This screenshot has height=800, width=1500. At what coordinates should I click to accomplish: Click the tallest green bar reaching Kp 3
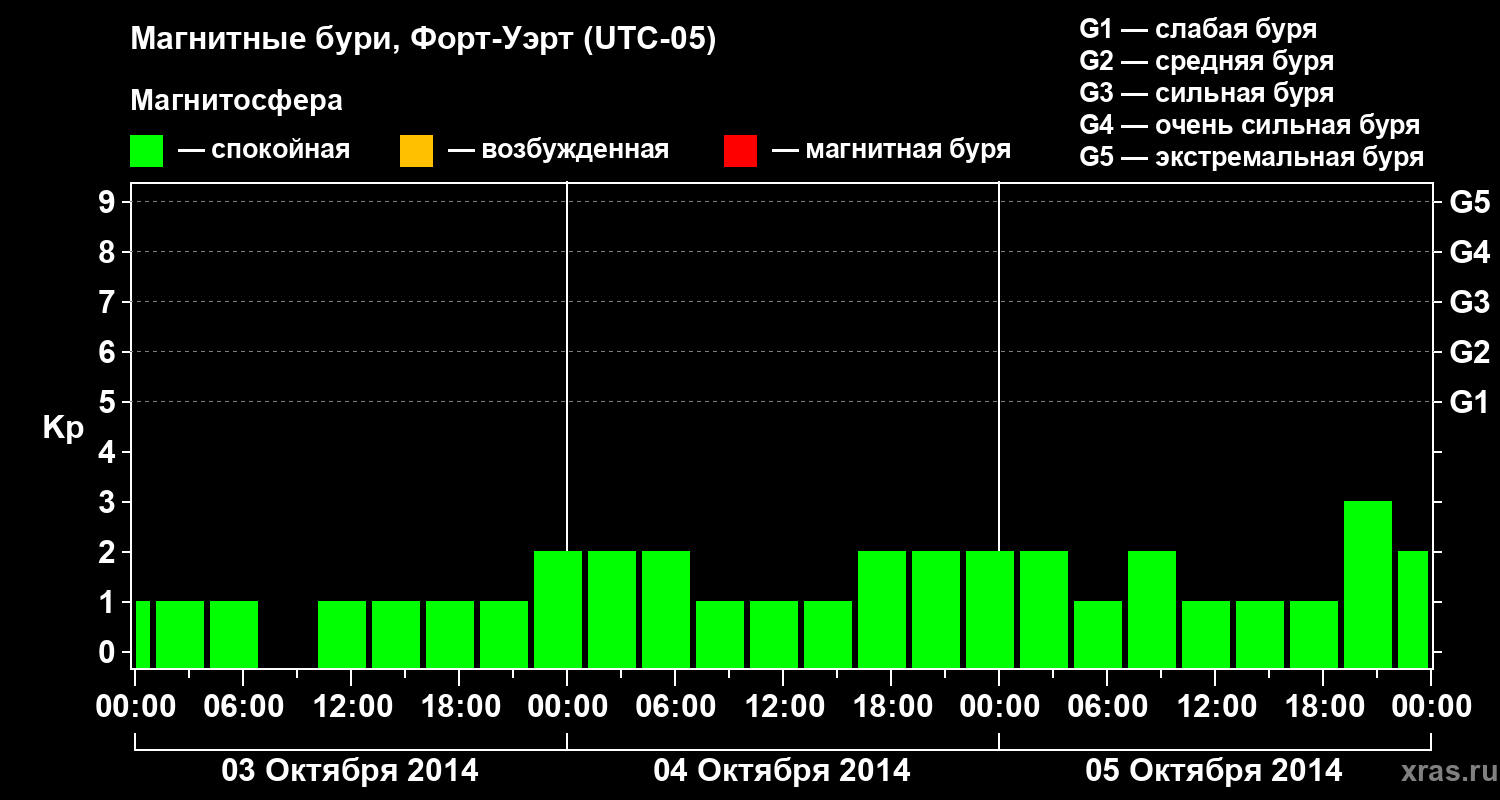(1368, 584)
